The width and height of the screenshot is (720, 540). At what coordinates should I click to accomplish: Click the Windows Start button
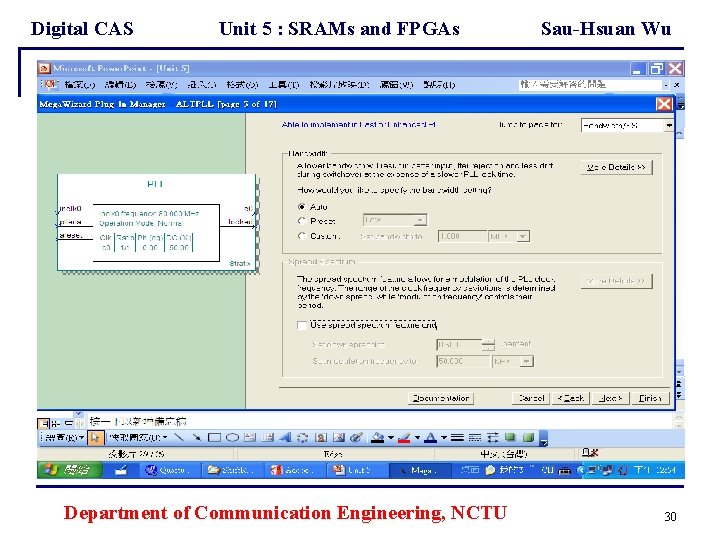click(x=69, y=470)
